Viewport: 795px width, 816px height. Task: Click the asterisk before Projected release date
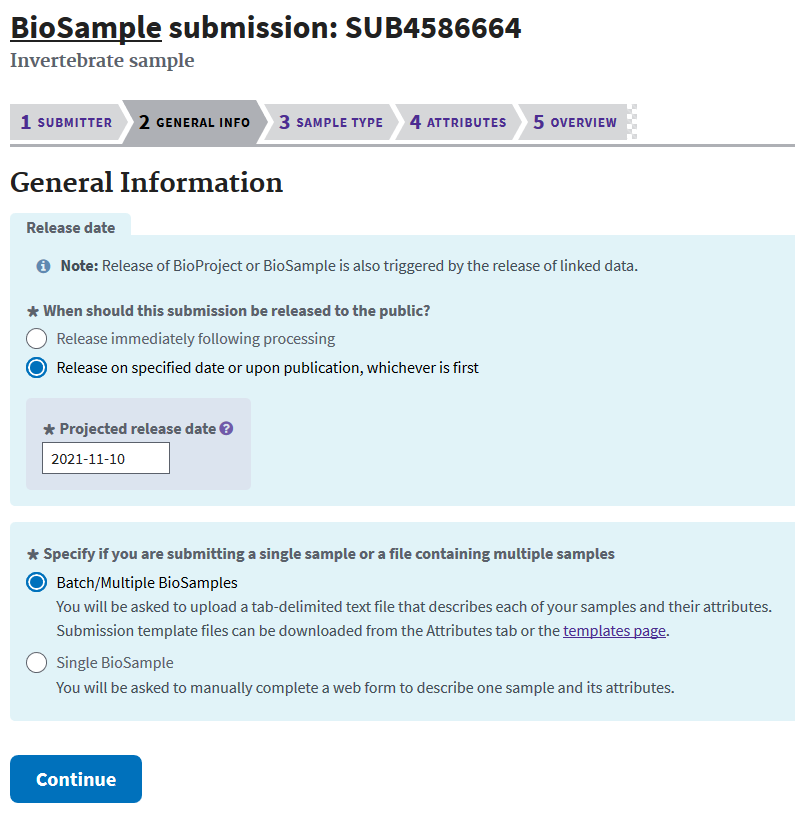coord(49,429)
